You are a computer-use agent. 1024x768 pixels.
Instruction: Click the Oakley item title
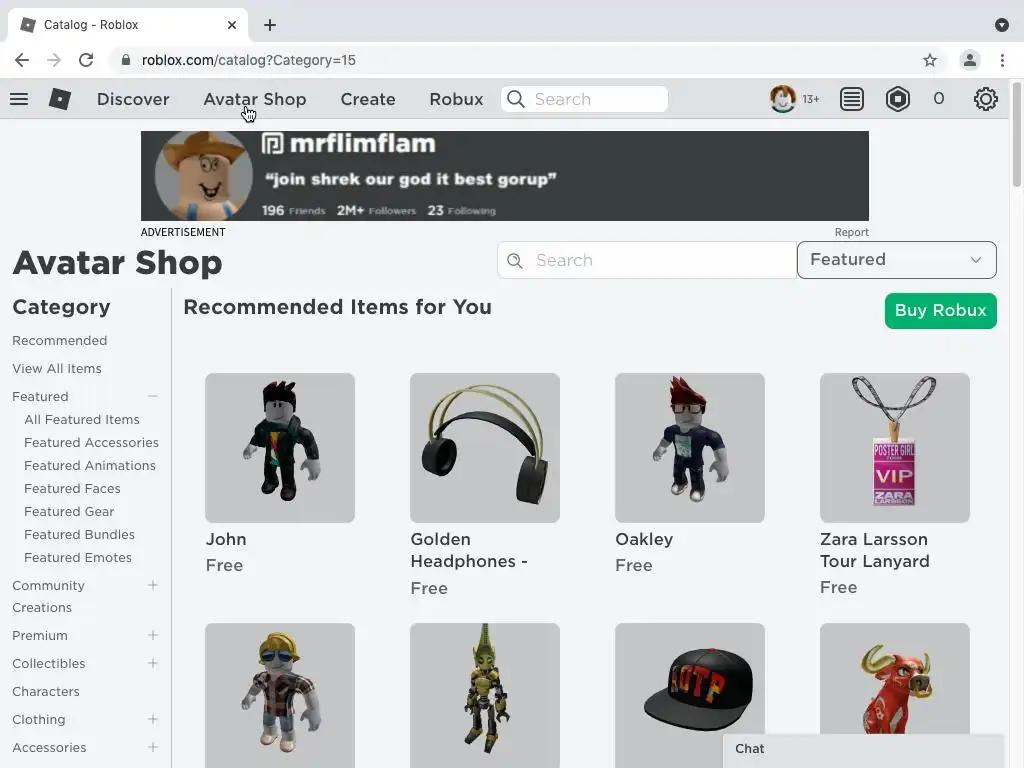point(644,539)
